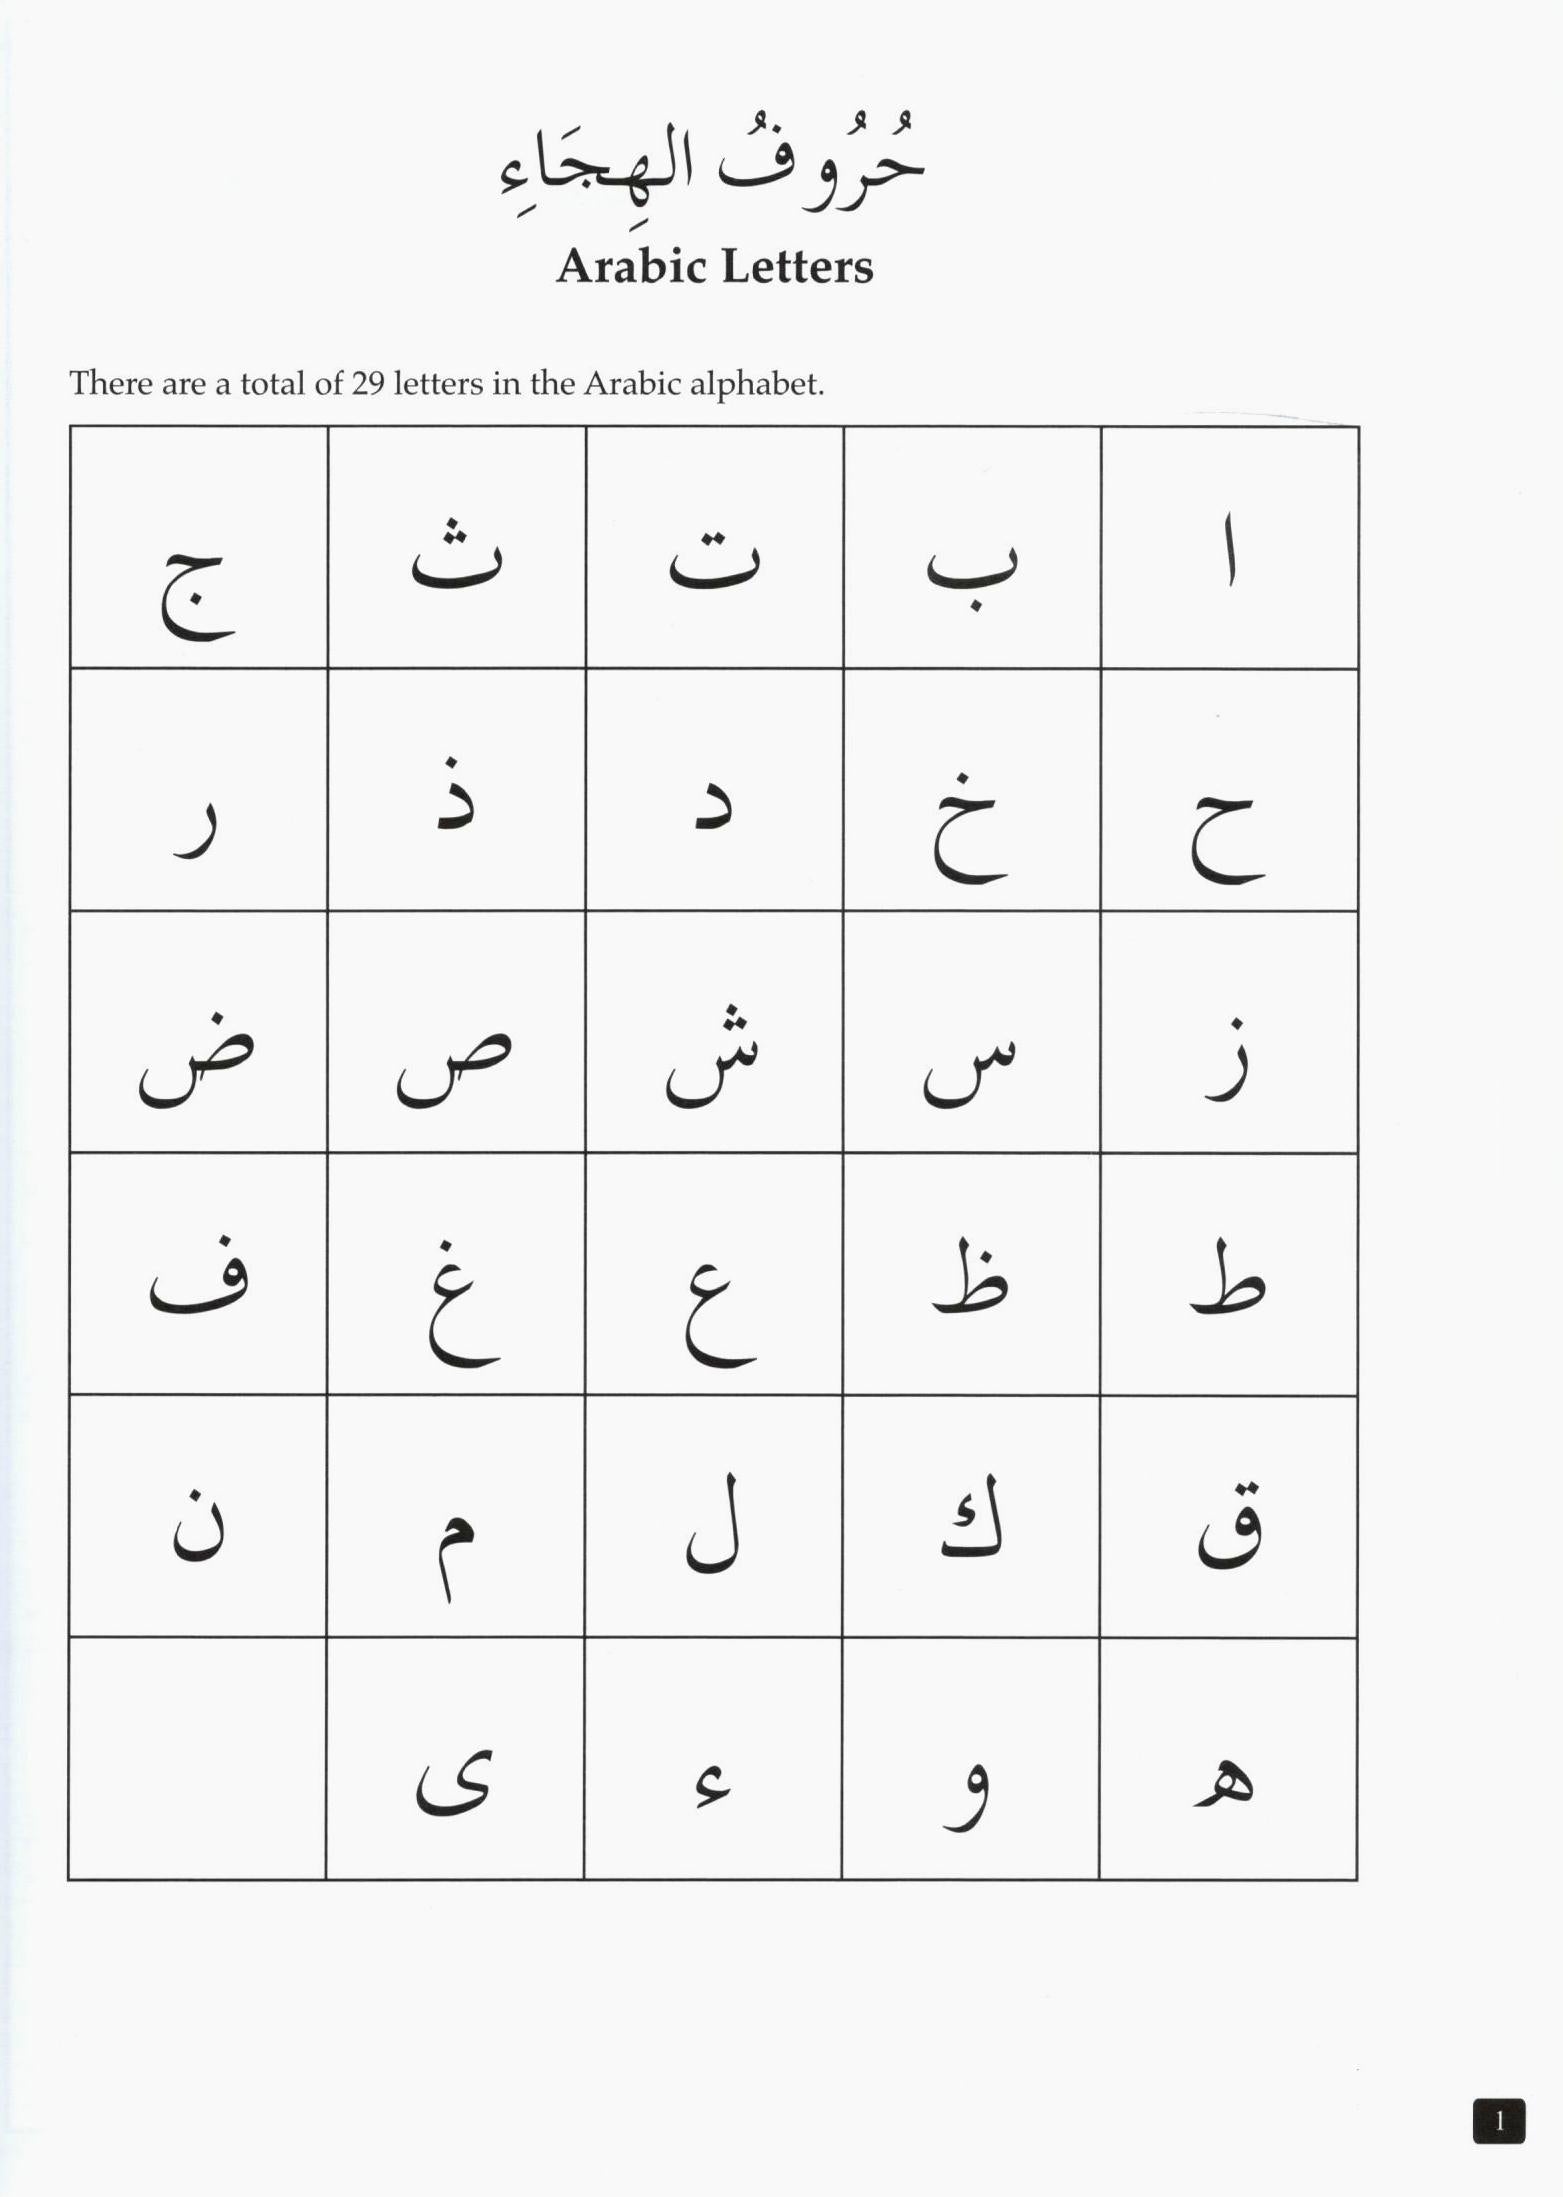
Task: Click the letter Jim (ج) cell
Action: pyautogui.click(x=198, y=548)
